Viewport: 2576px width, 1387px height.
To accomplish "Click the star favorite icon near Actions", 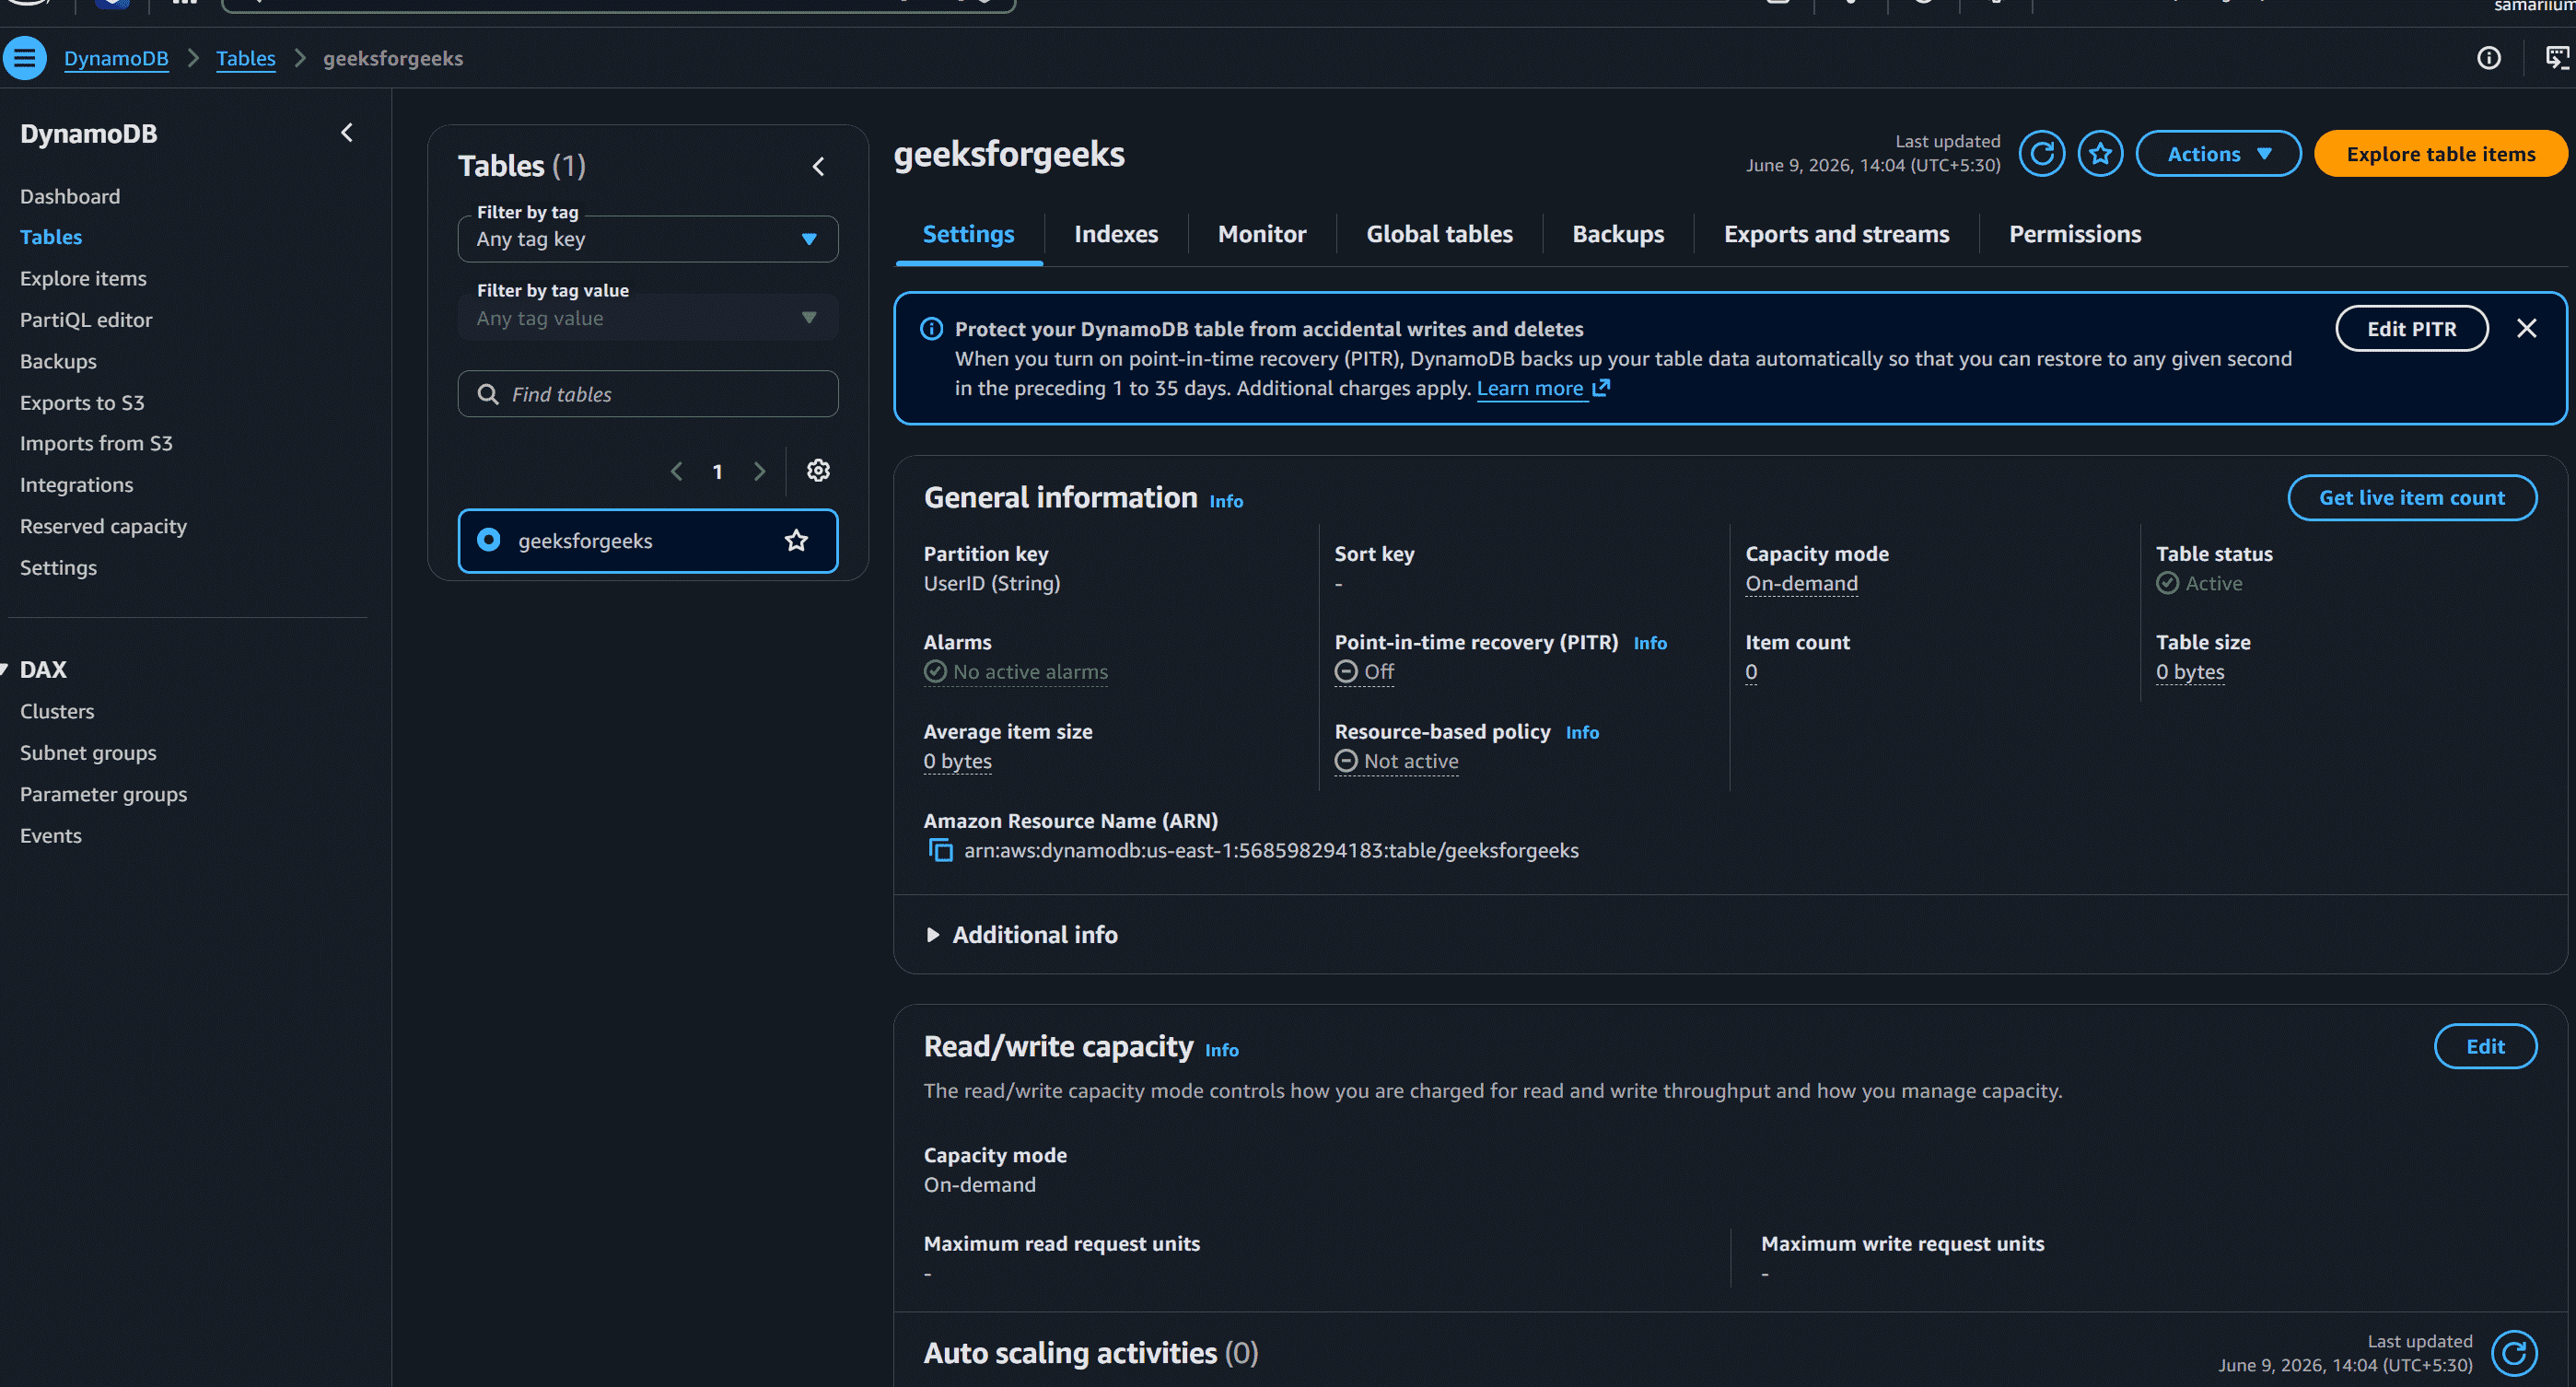I will click(x=2100, y=154).
